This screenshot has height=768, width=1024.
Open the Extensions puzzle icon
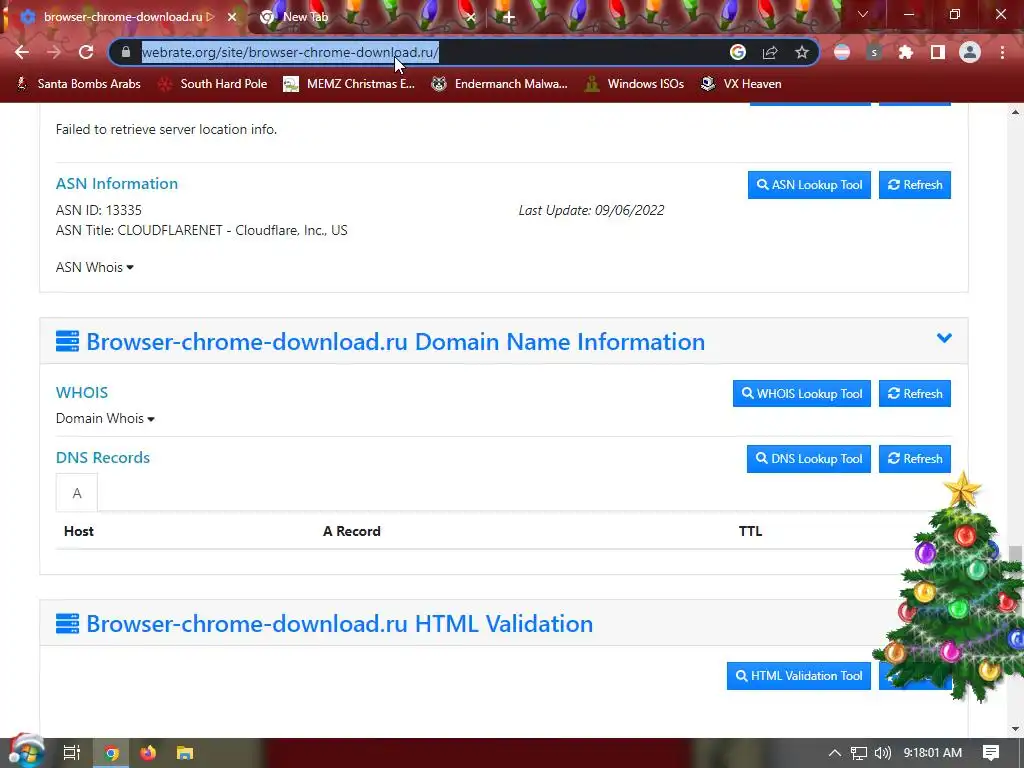pyautogui.click(x=905, y=52)
